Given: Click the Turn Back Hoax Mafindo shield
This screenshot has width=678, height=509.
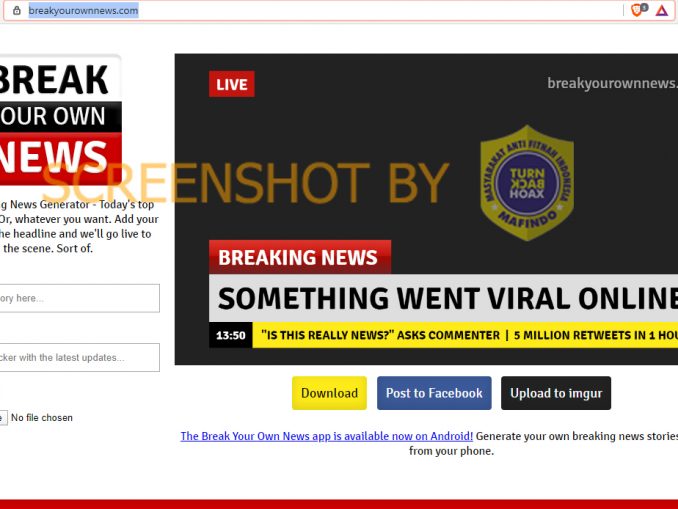Looking at the screenshot, I should [x=527, y=182].
